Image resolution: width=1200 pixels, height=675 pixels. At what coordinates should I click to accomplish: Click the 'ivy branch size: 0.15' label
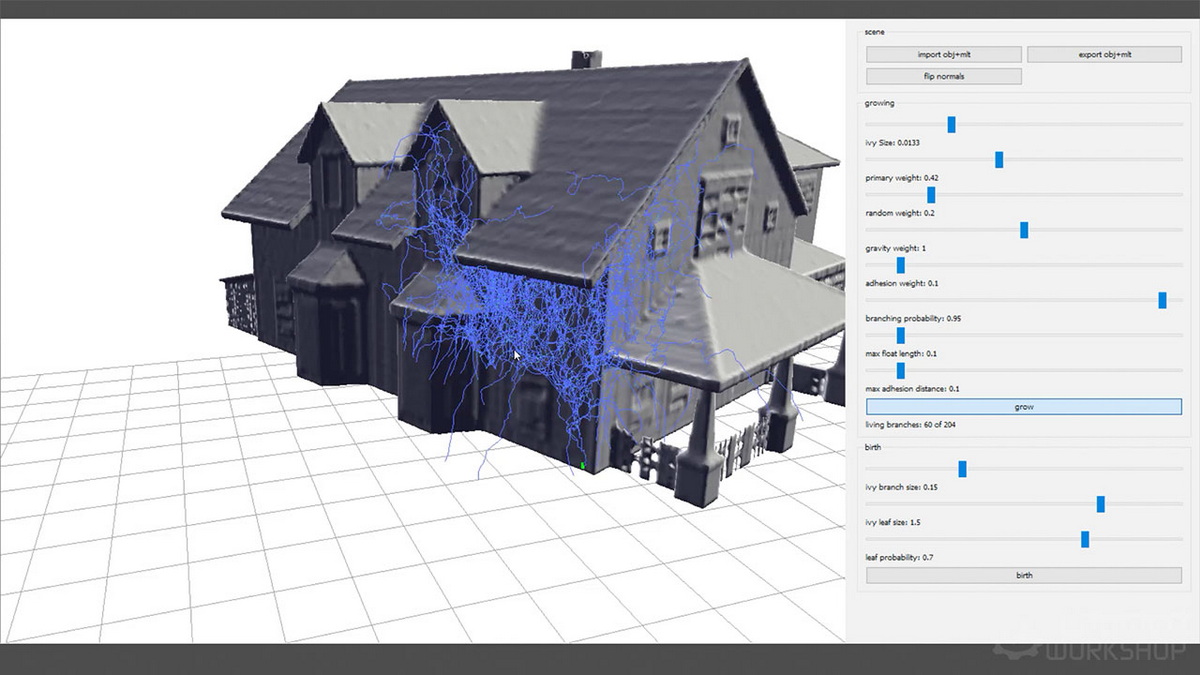click(901, 487)
